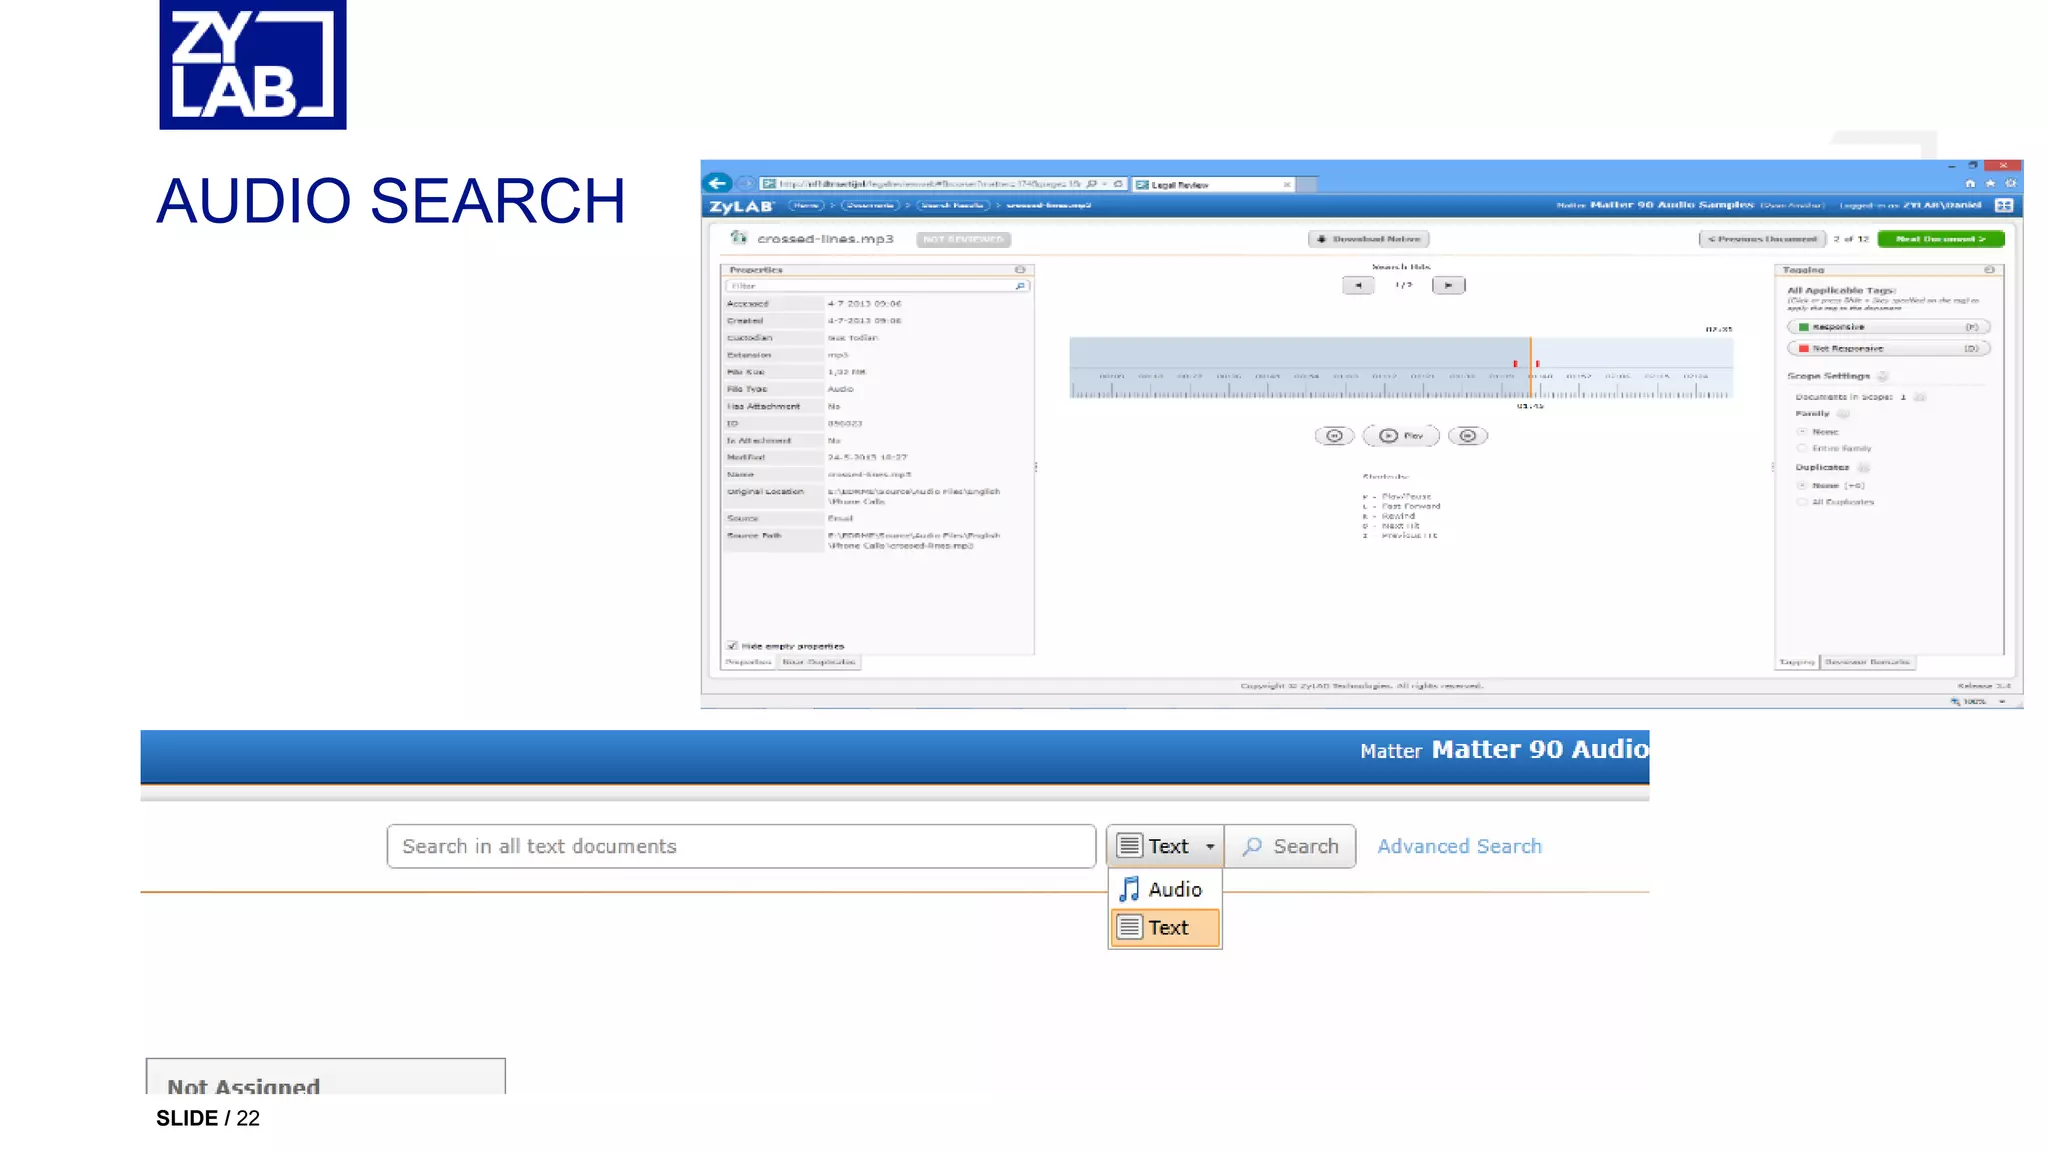Click the browser zoom level dropdown arrow
2048x1152 pixels.
tap(2002, 702)
